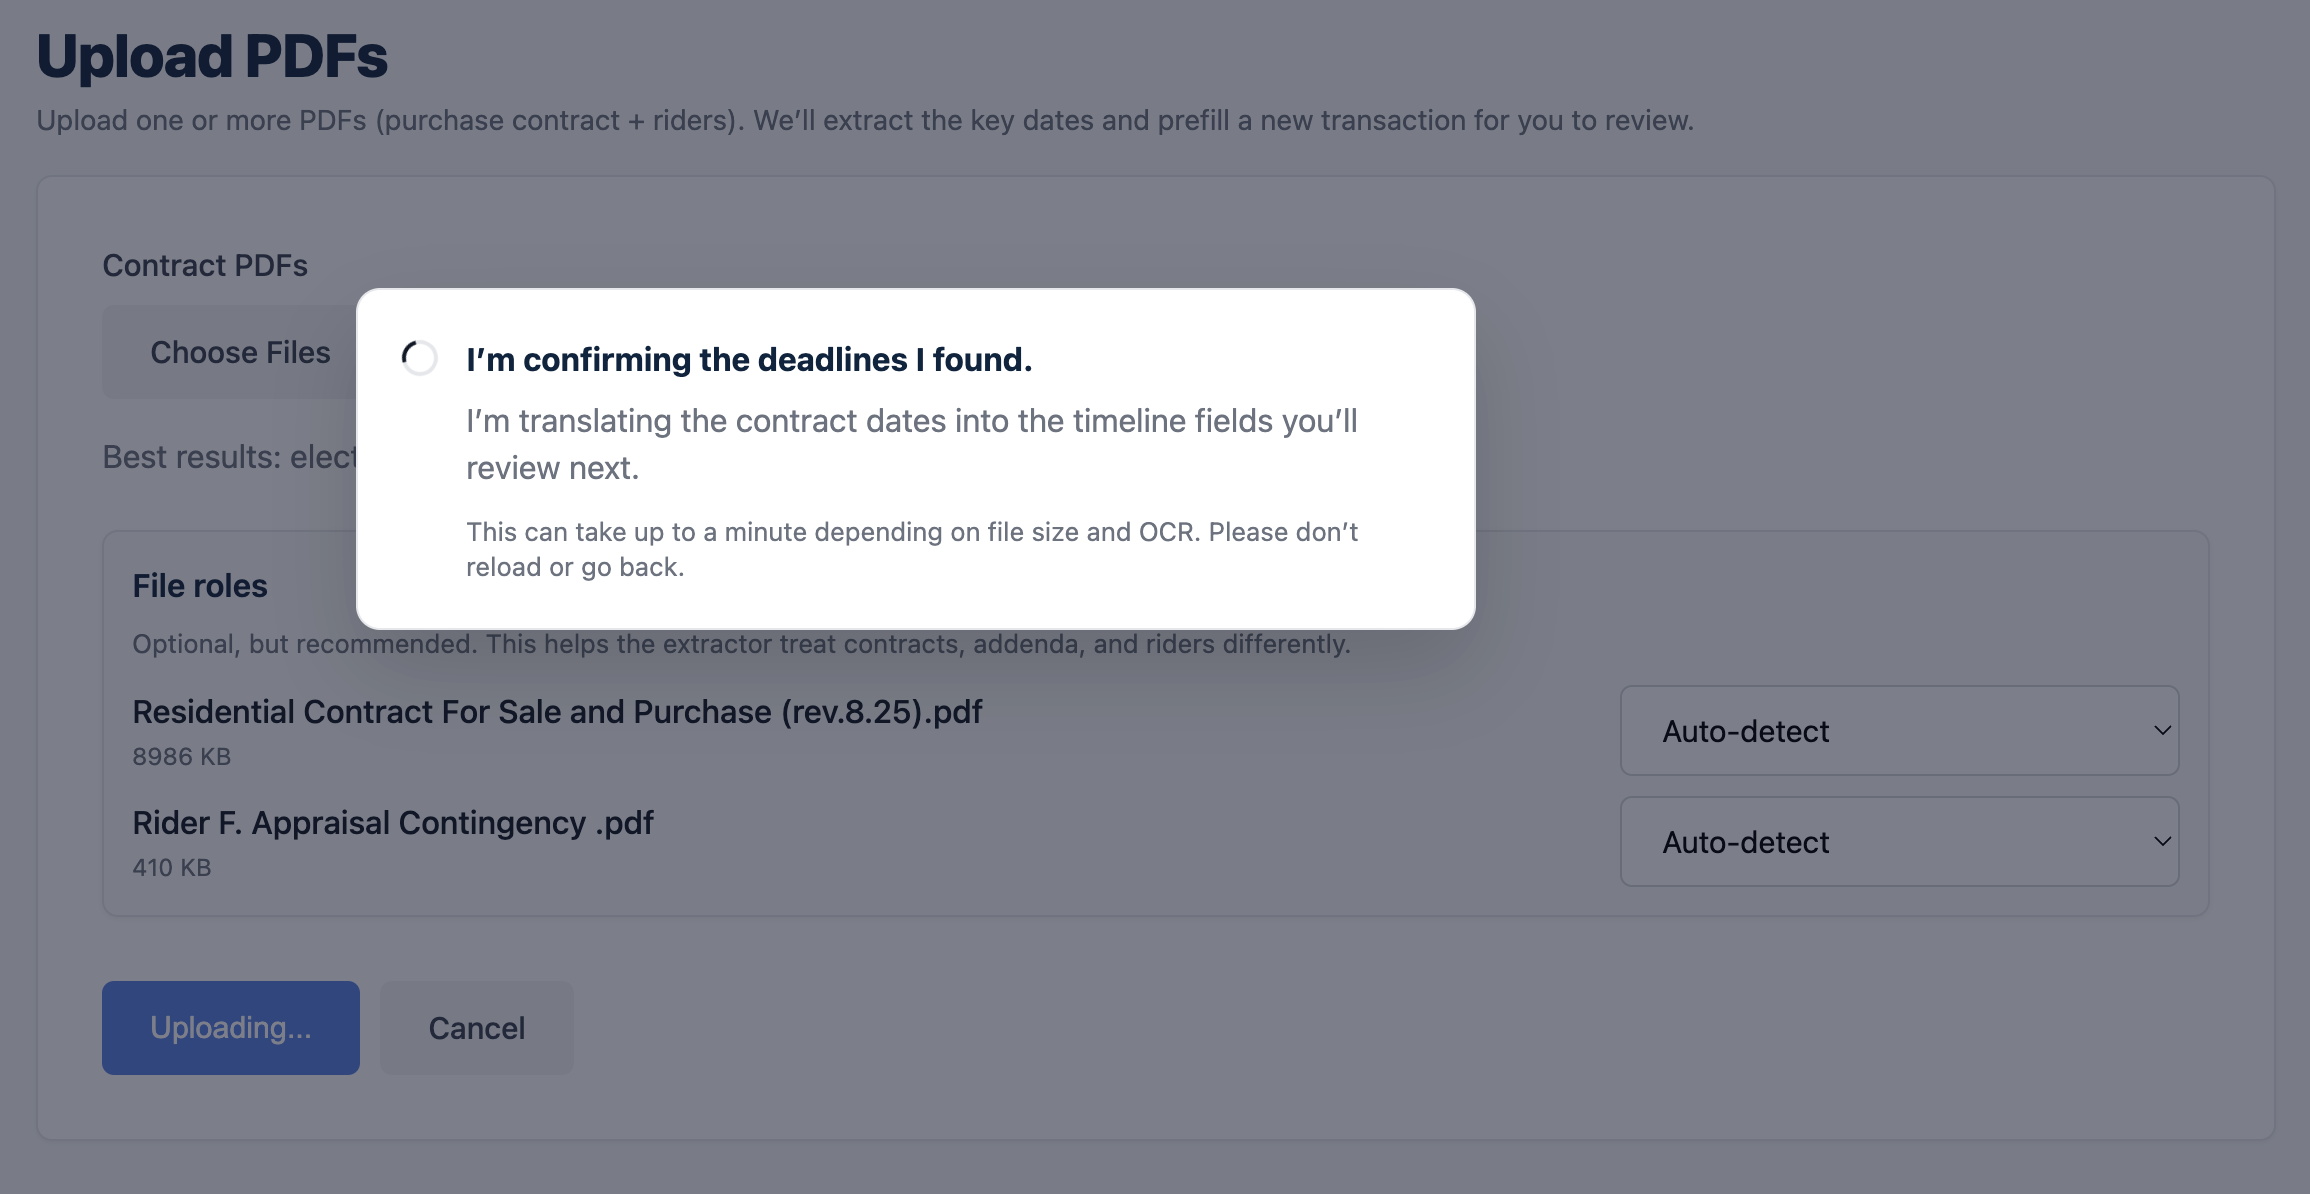
Task: Click the Upload PDFs page title
Action: click(x=212, y=55)
